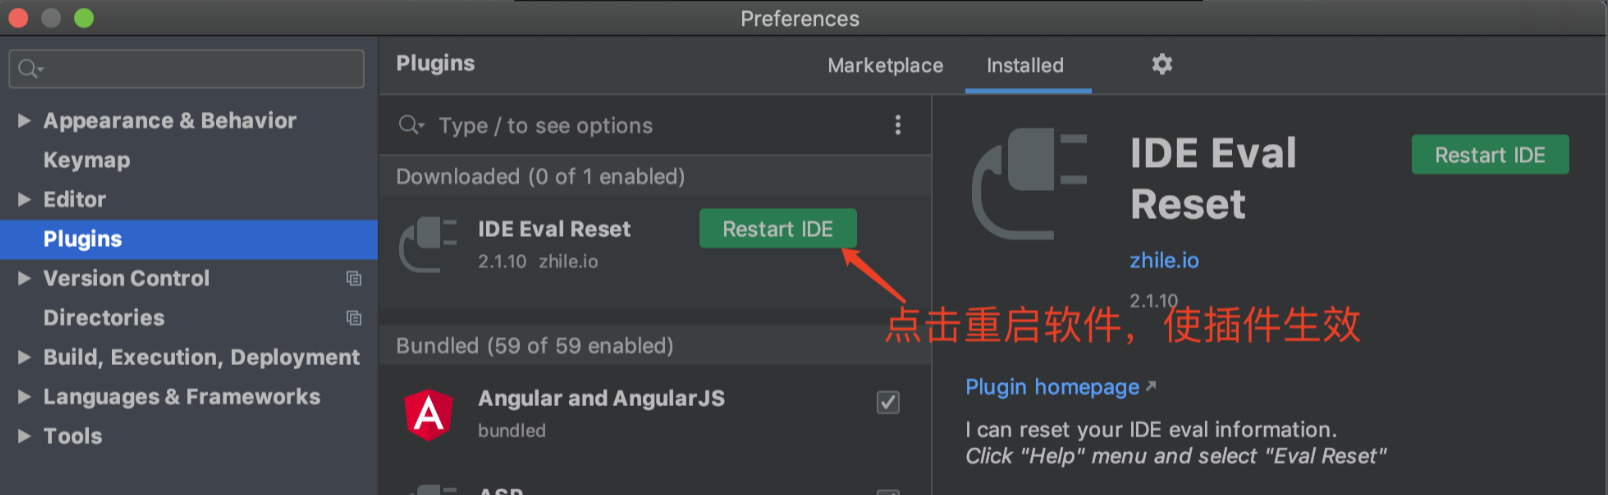Click the project-level icon next to Version Control
Screen dimensions: 1608x495
[353, 278]
